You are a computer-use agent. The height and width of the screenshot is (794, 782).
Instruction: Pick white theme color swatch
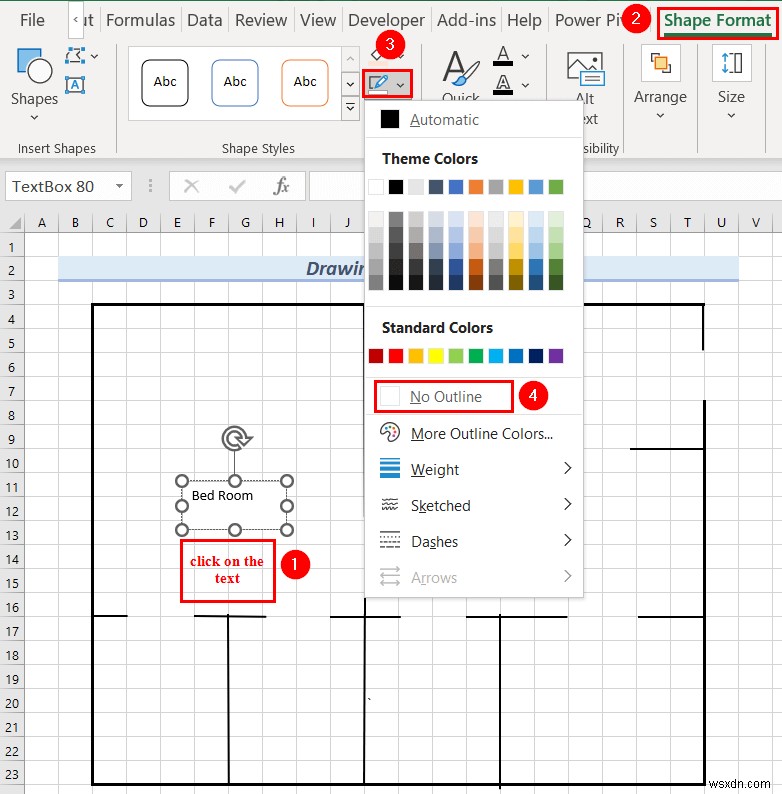point(376,187)
